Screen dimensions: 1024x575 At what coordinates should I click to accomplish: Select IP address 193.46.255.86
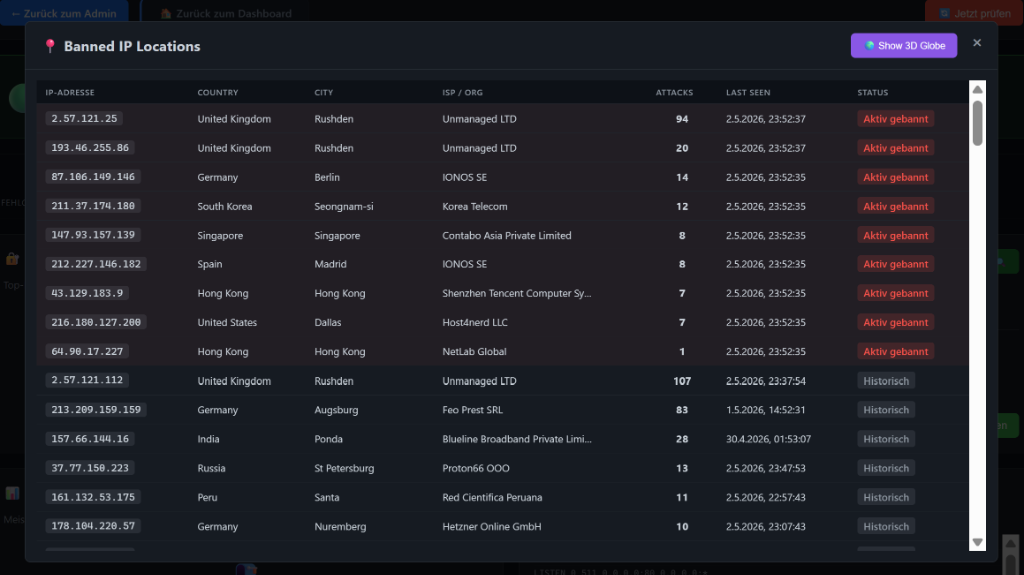coord(90,148)
